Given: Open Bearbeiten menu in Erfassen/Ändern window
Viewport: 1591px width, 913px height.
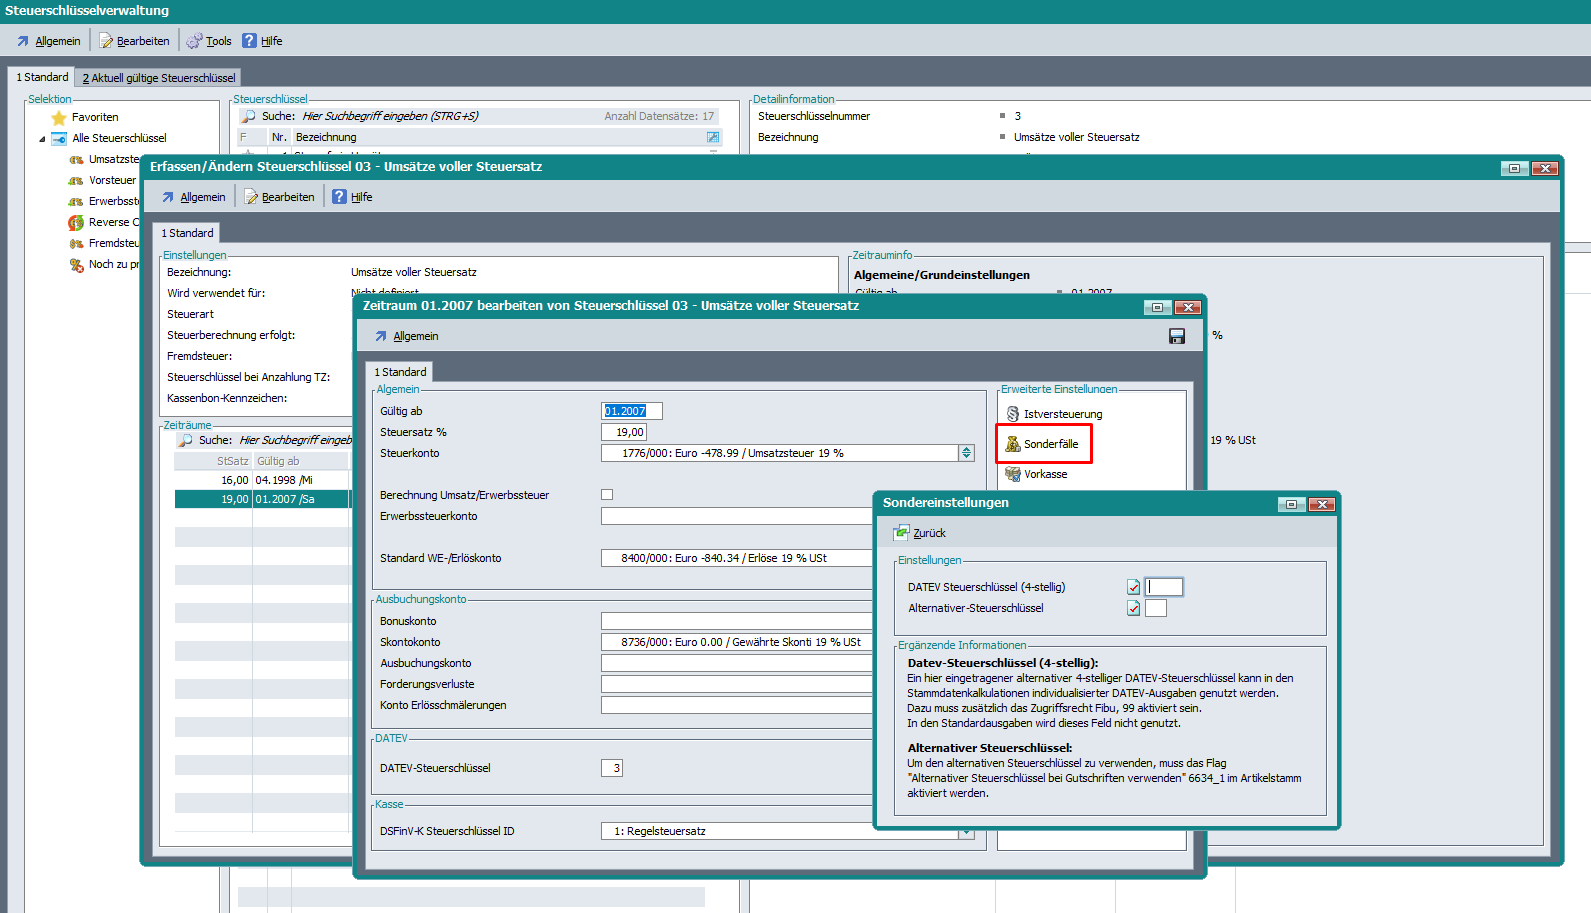Looking at the screenshot, I should pyautogui.click(x=279, y=197).
